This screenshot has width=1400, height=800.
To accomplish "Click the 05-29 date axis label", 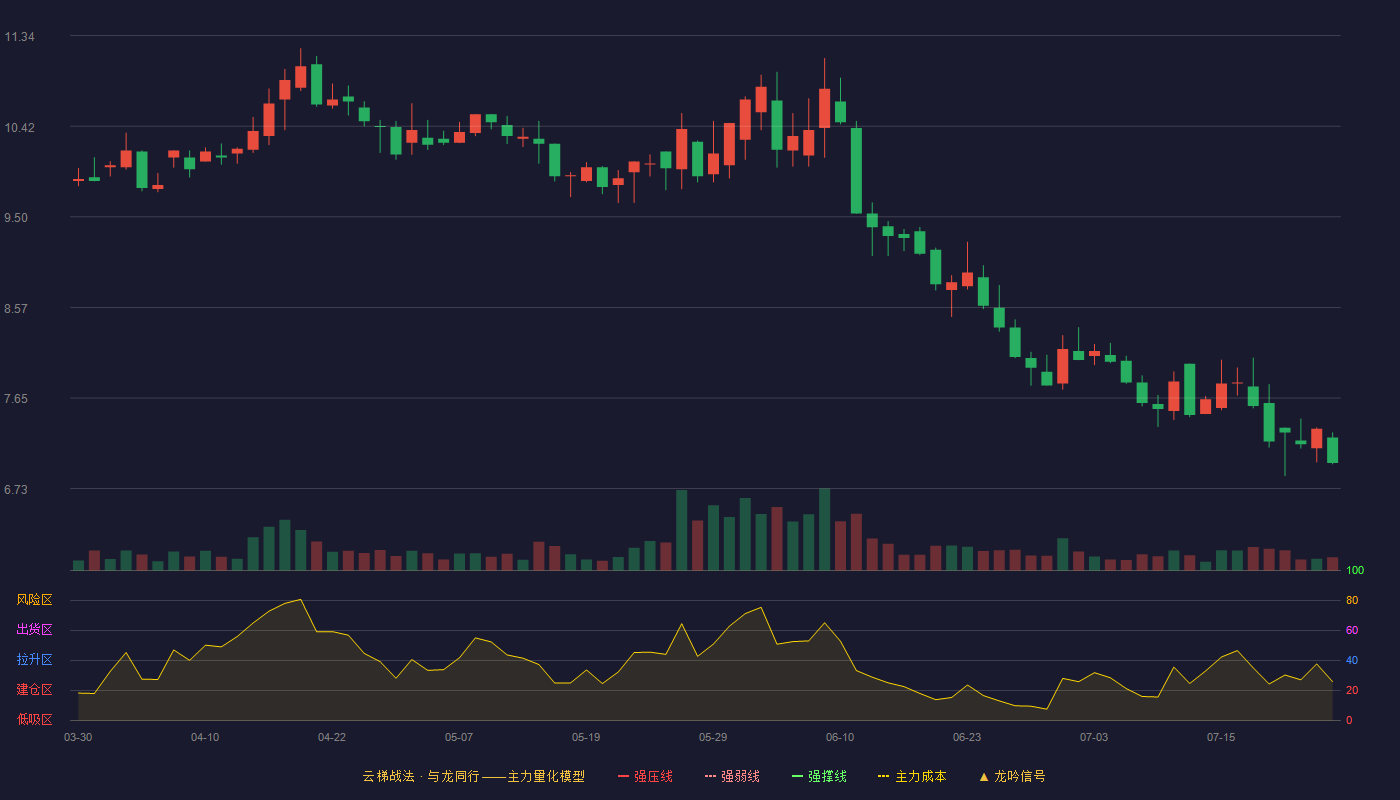I will [713, 737].
